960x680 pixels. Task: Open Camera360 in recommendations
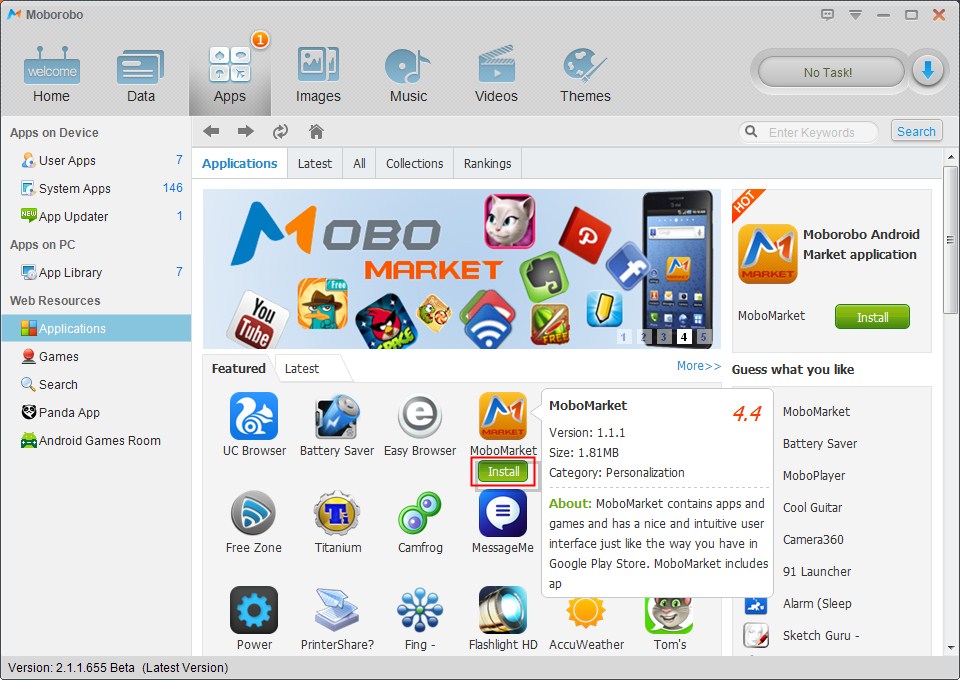(x=813, y=539)
